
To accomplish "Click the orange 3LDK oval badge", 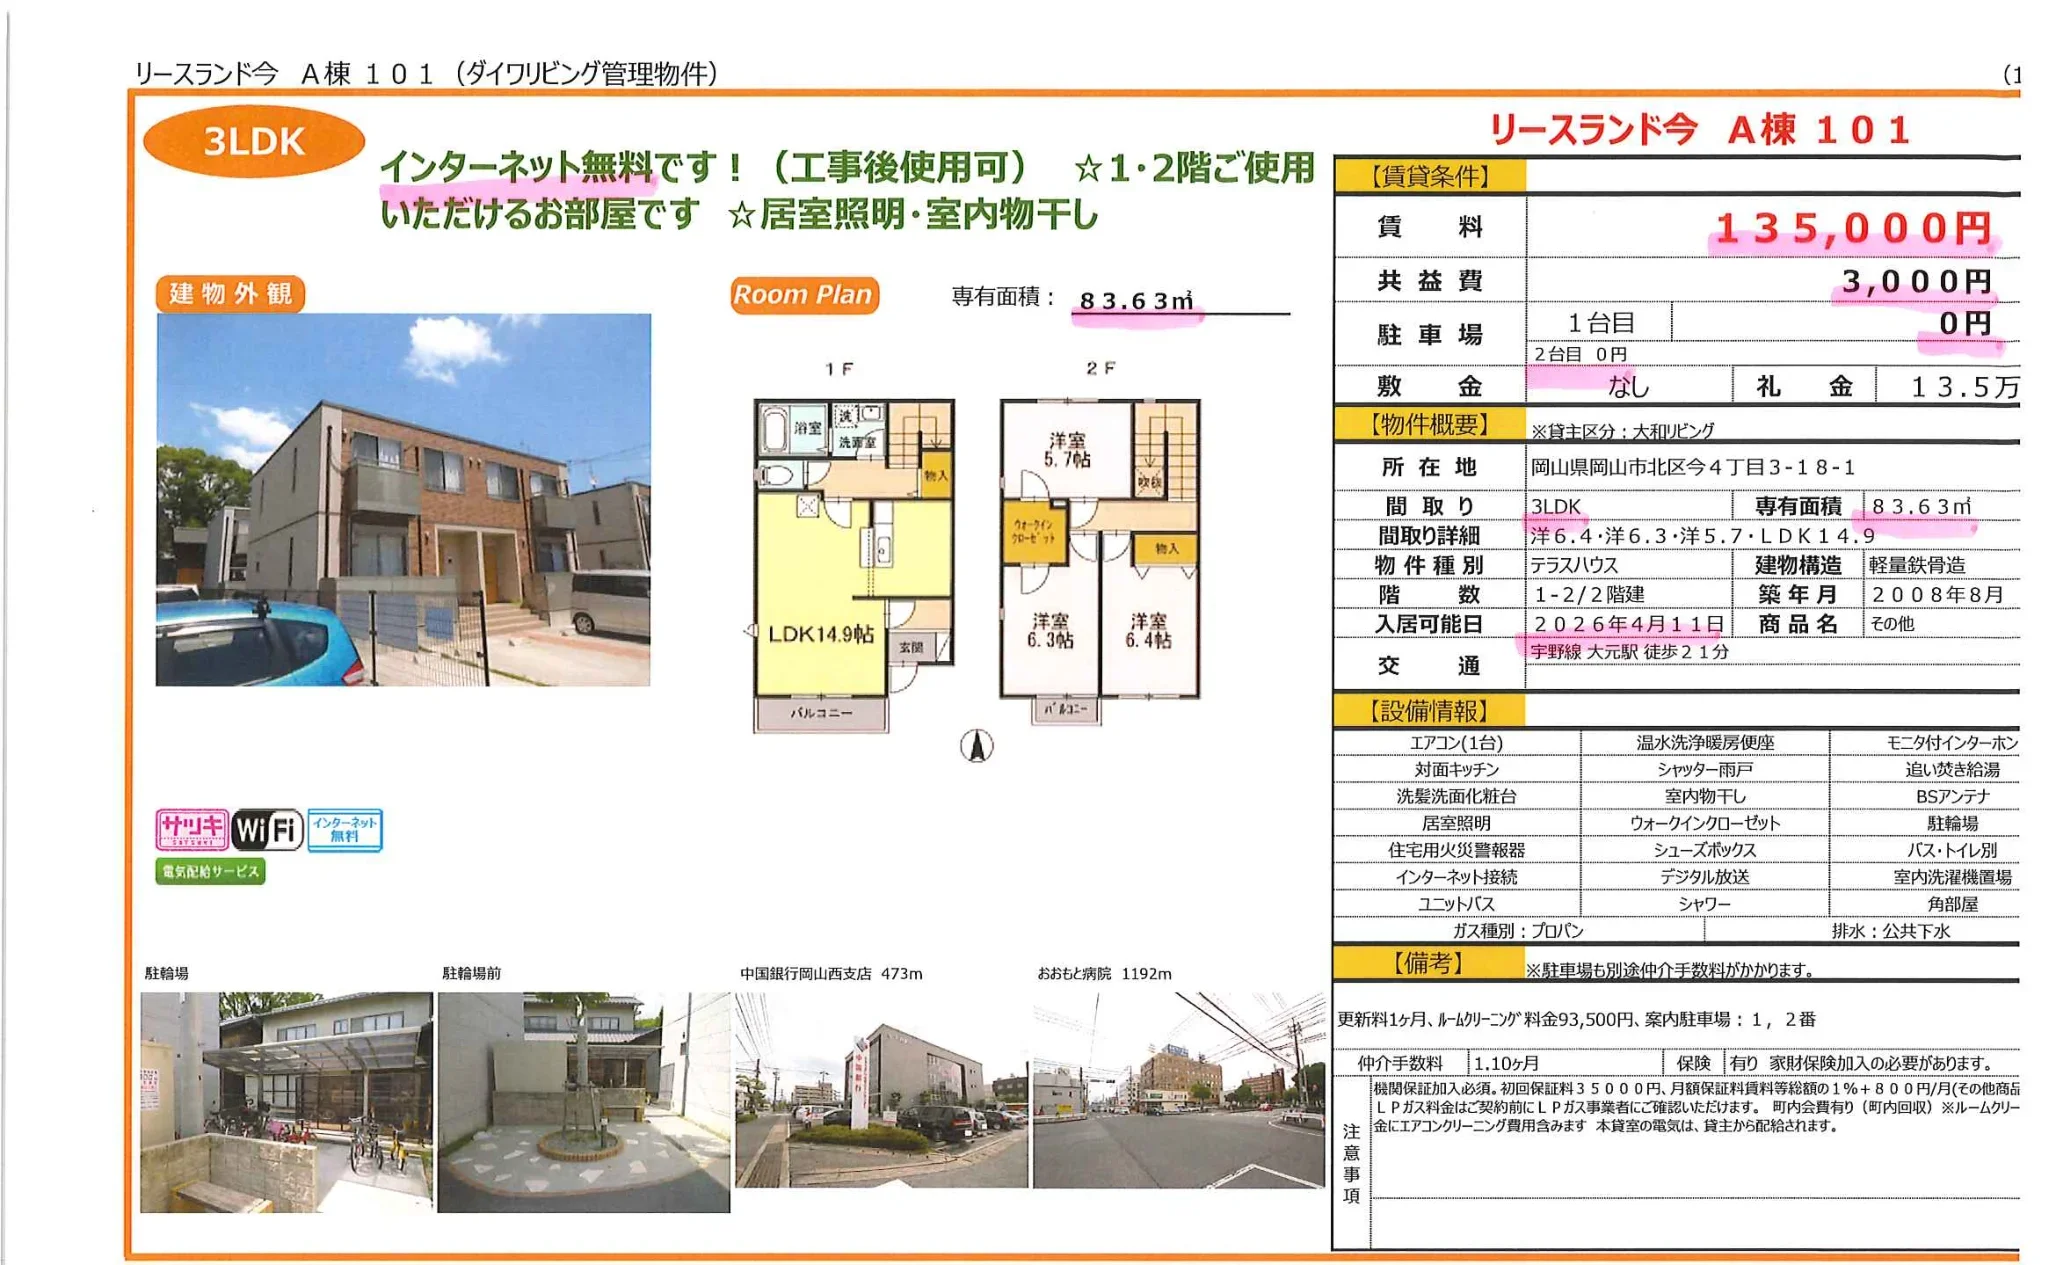I will 254,142.
